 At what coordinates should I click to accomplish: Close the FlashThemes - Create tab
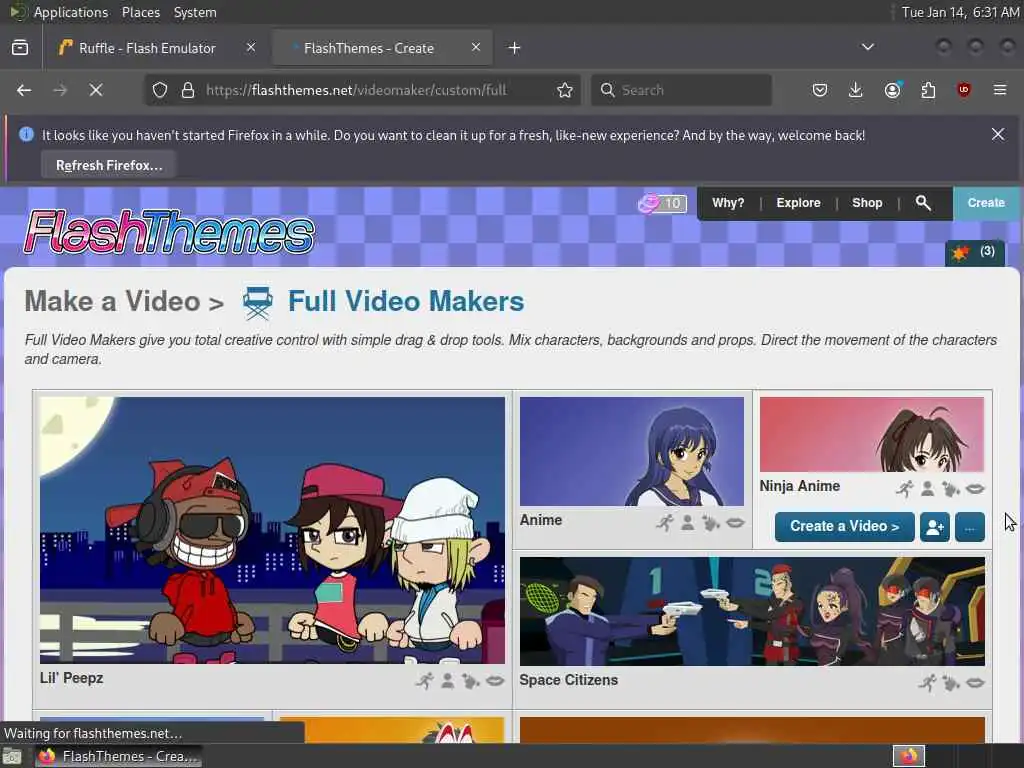coord(476,47)
